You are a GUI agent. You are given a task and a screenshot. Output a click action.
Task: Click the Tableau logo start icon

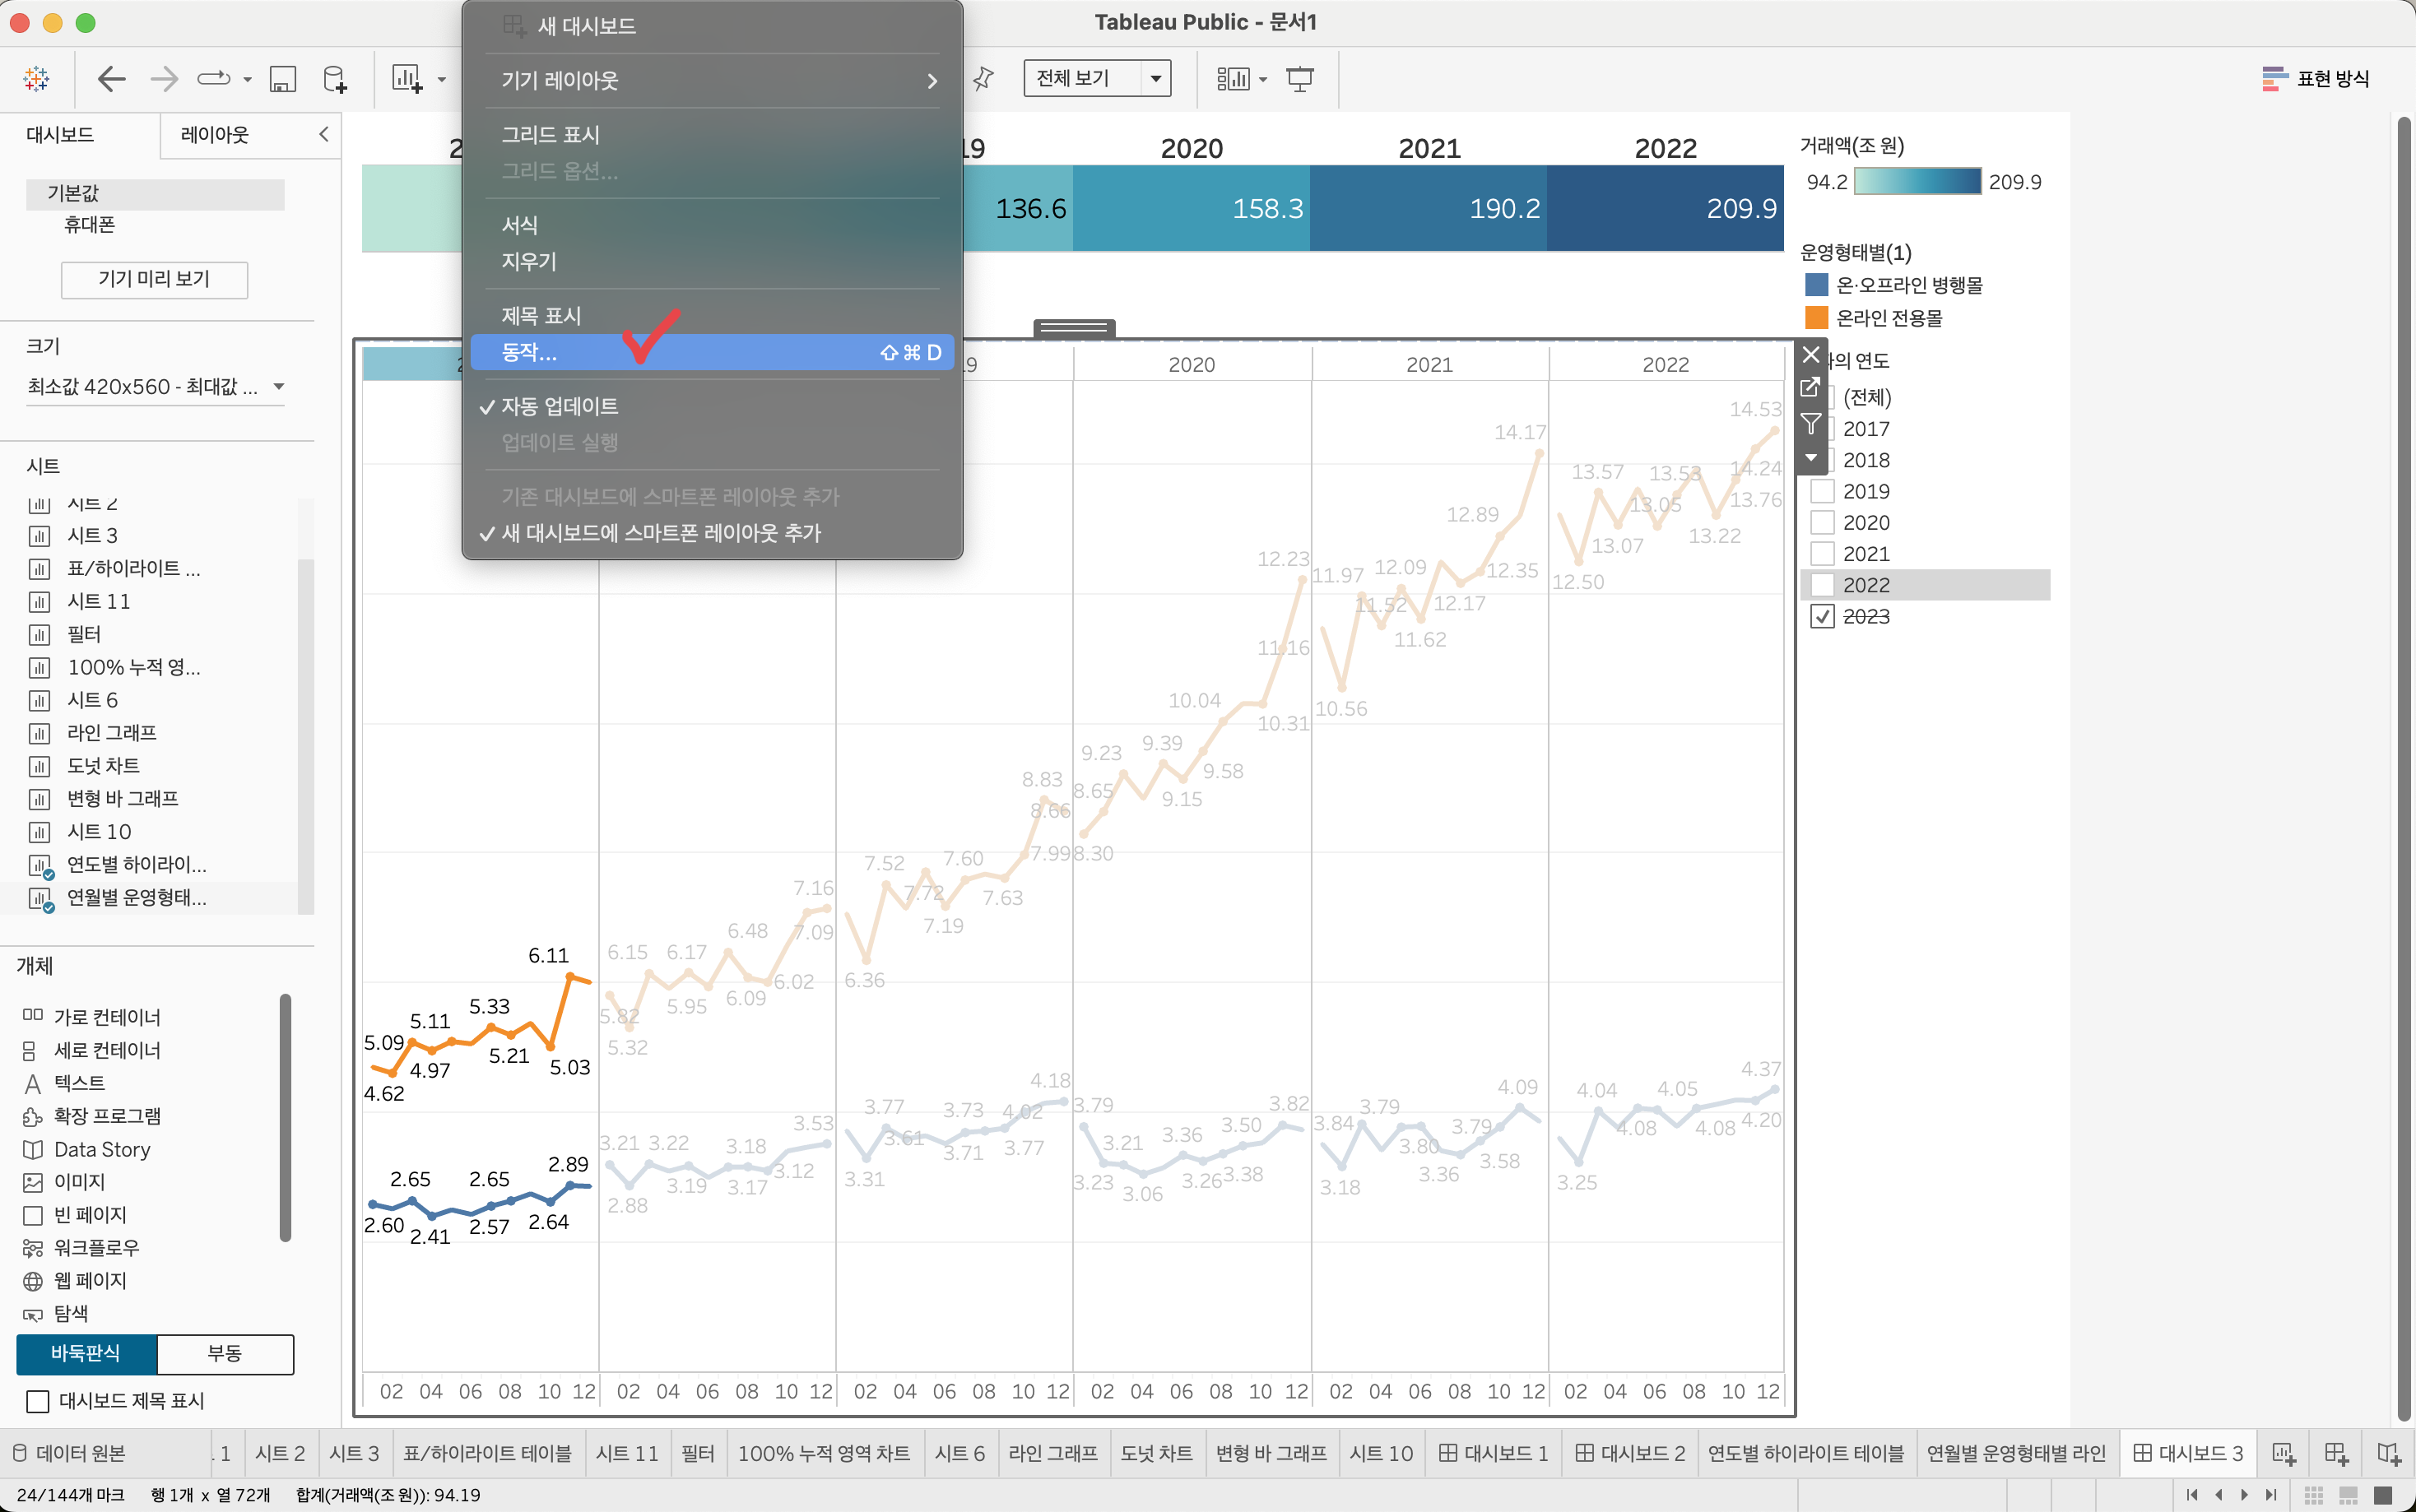[37, 78]
